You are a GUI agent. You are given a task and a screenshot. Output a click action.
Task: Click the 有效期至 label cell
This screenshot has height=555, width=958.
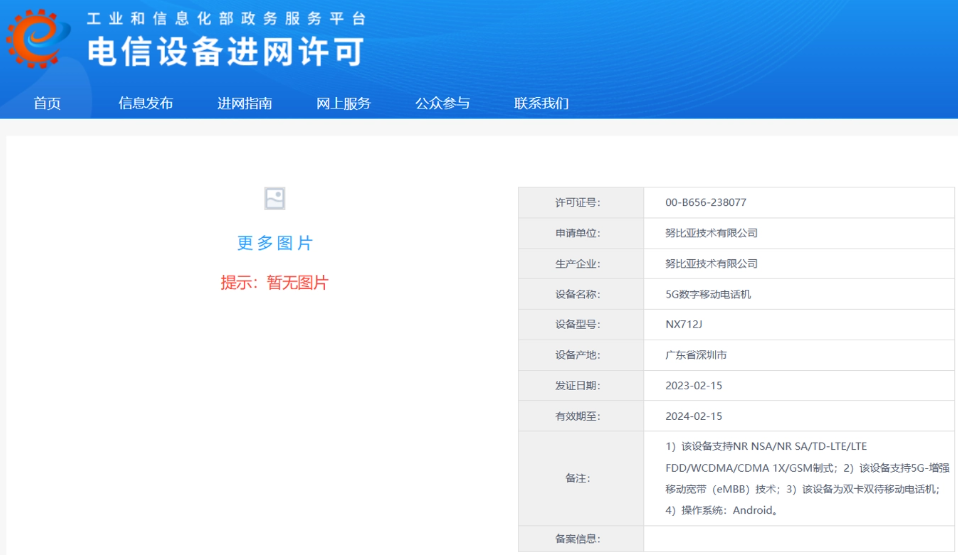click(581, 416)
